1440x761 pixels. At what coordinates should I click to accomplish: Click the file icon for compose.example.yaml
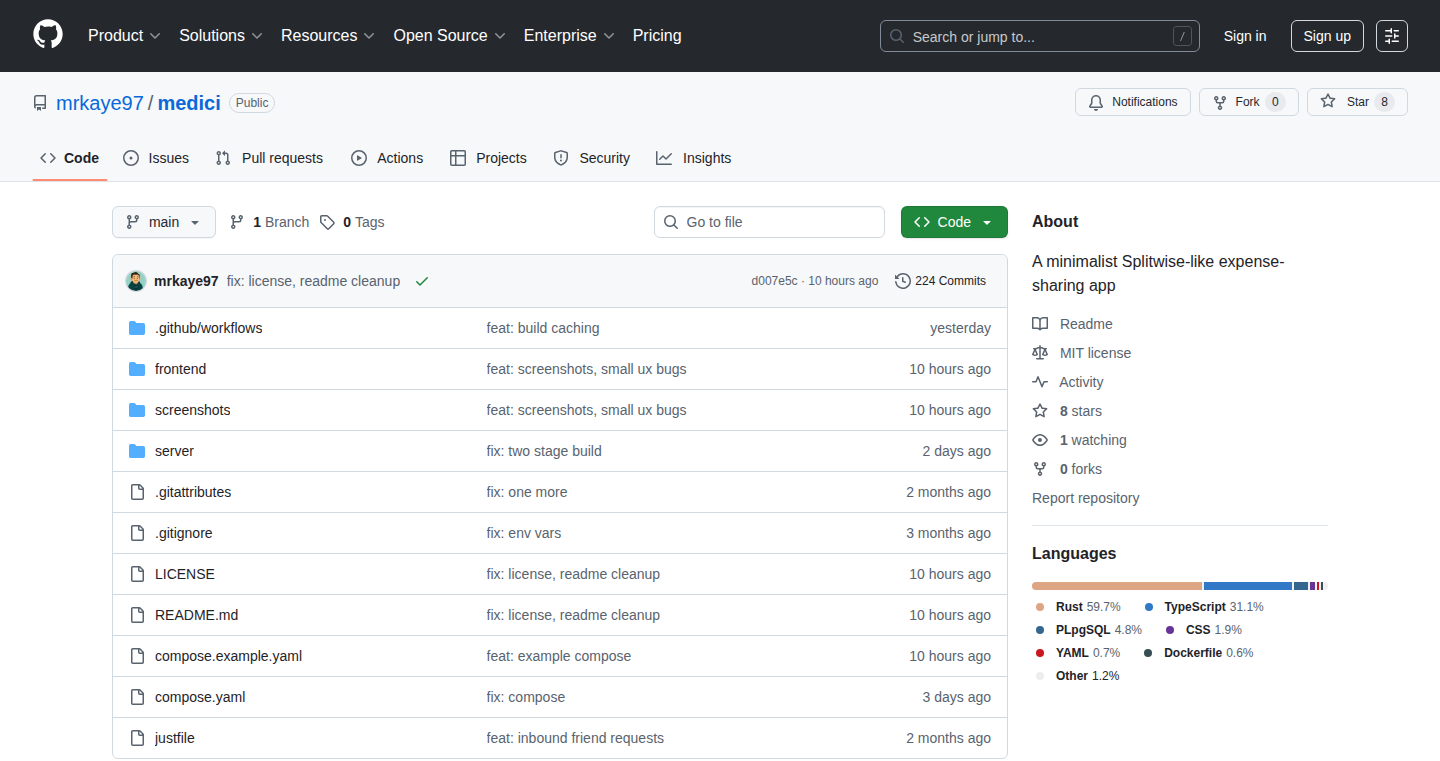(137, 656)
